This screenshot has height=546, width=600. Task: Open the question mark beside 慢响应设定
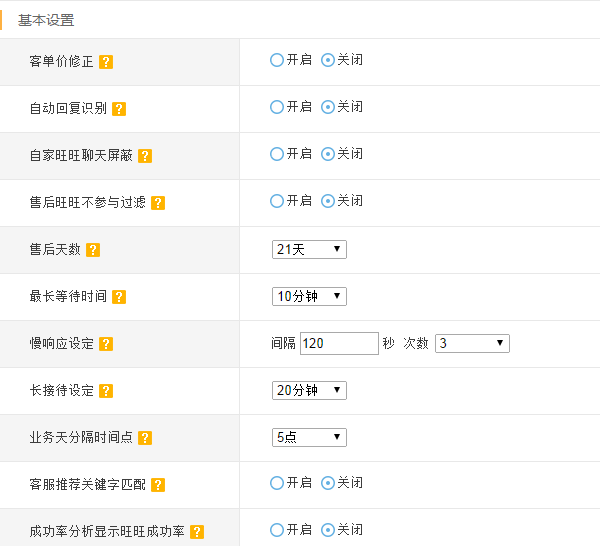(106, 344)
